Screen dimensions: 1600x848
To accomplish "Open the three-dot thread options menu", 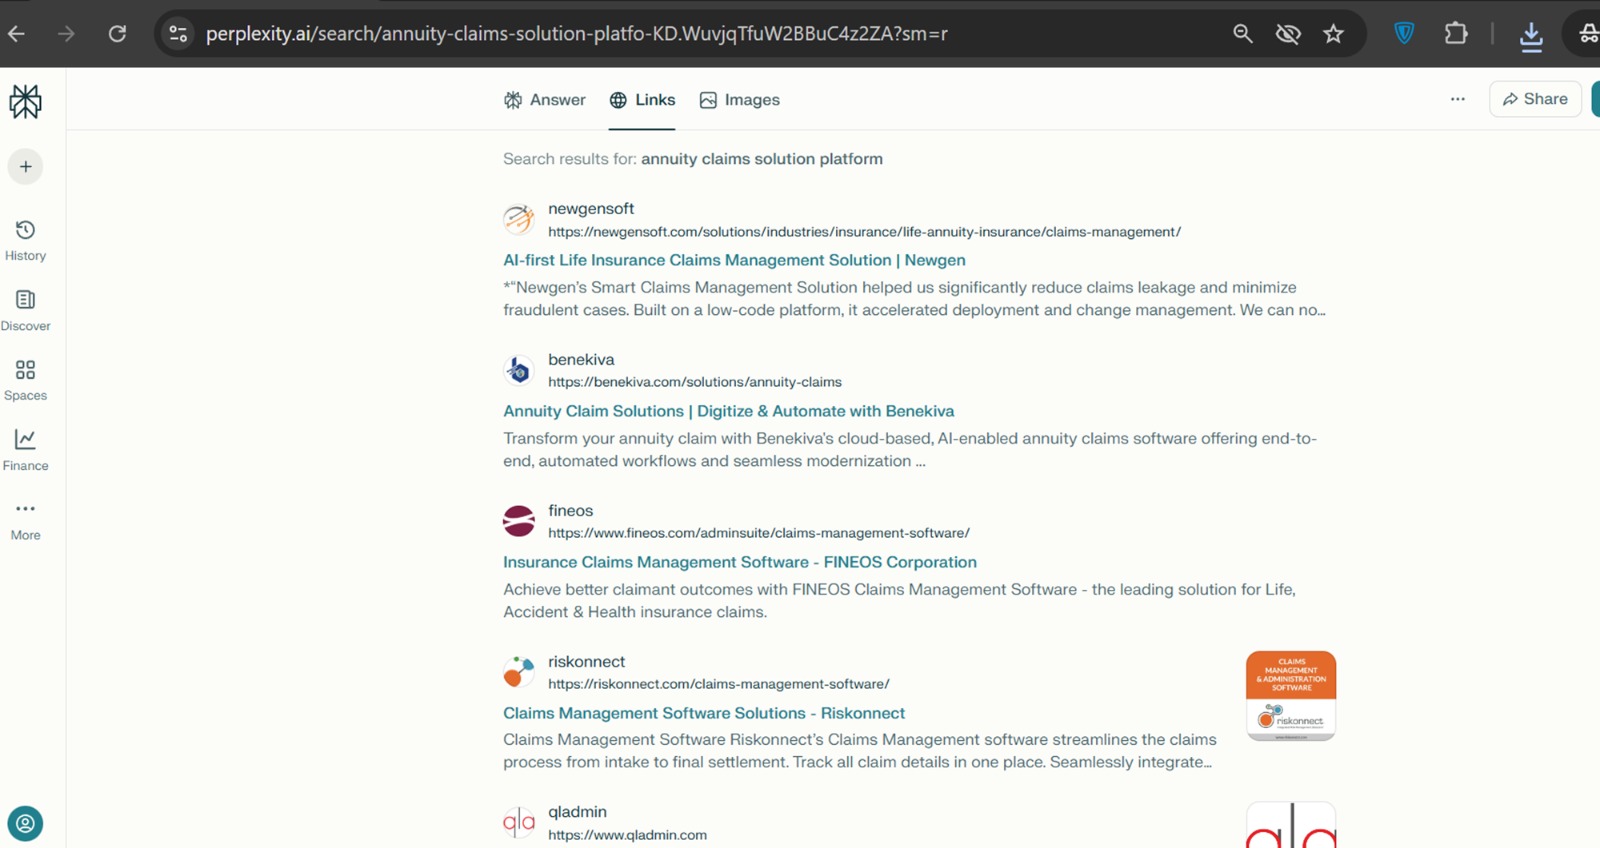I will (x=1458, y=99).
